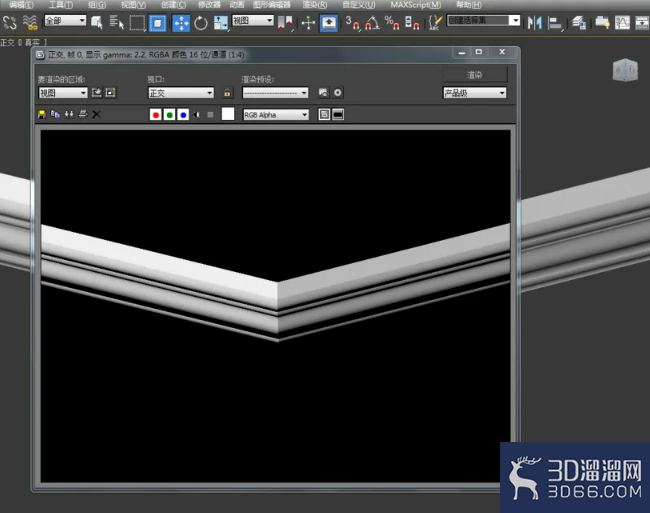Open the Schematic View icon
This screenshot has height=513, width=650.
coord(642,23)
